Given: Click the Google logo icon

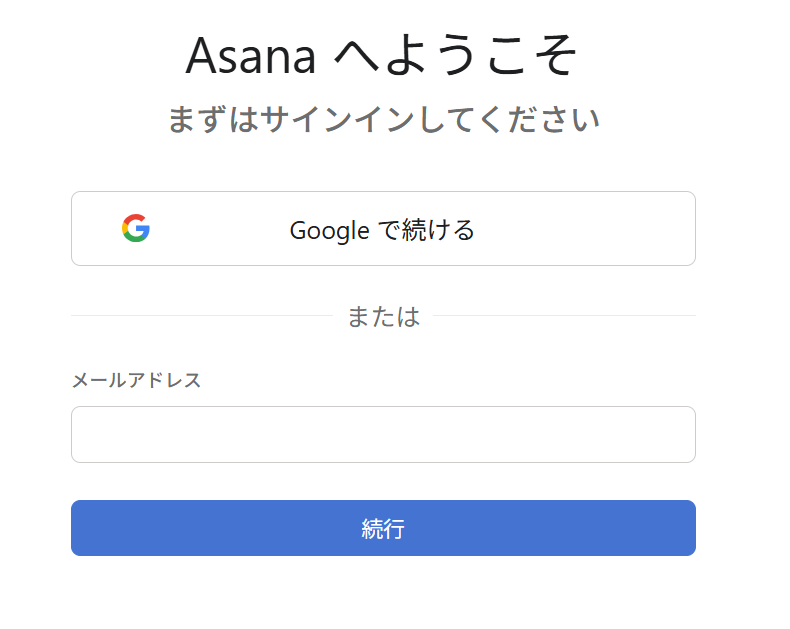Looking at the screenshot, I should point(136,229).
